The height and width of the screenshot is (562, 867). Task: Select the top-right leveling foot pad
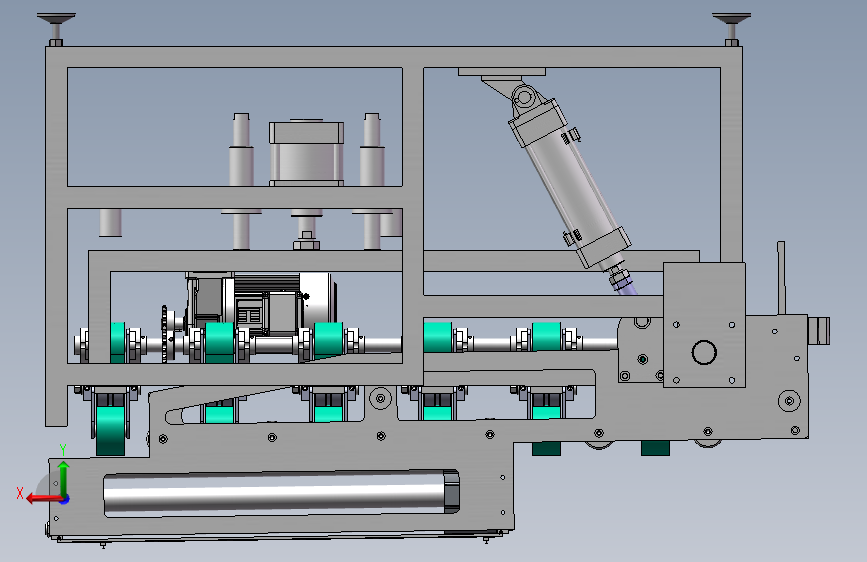(731, 19)
